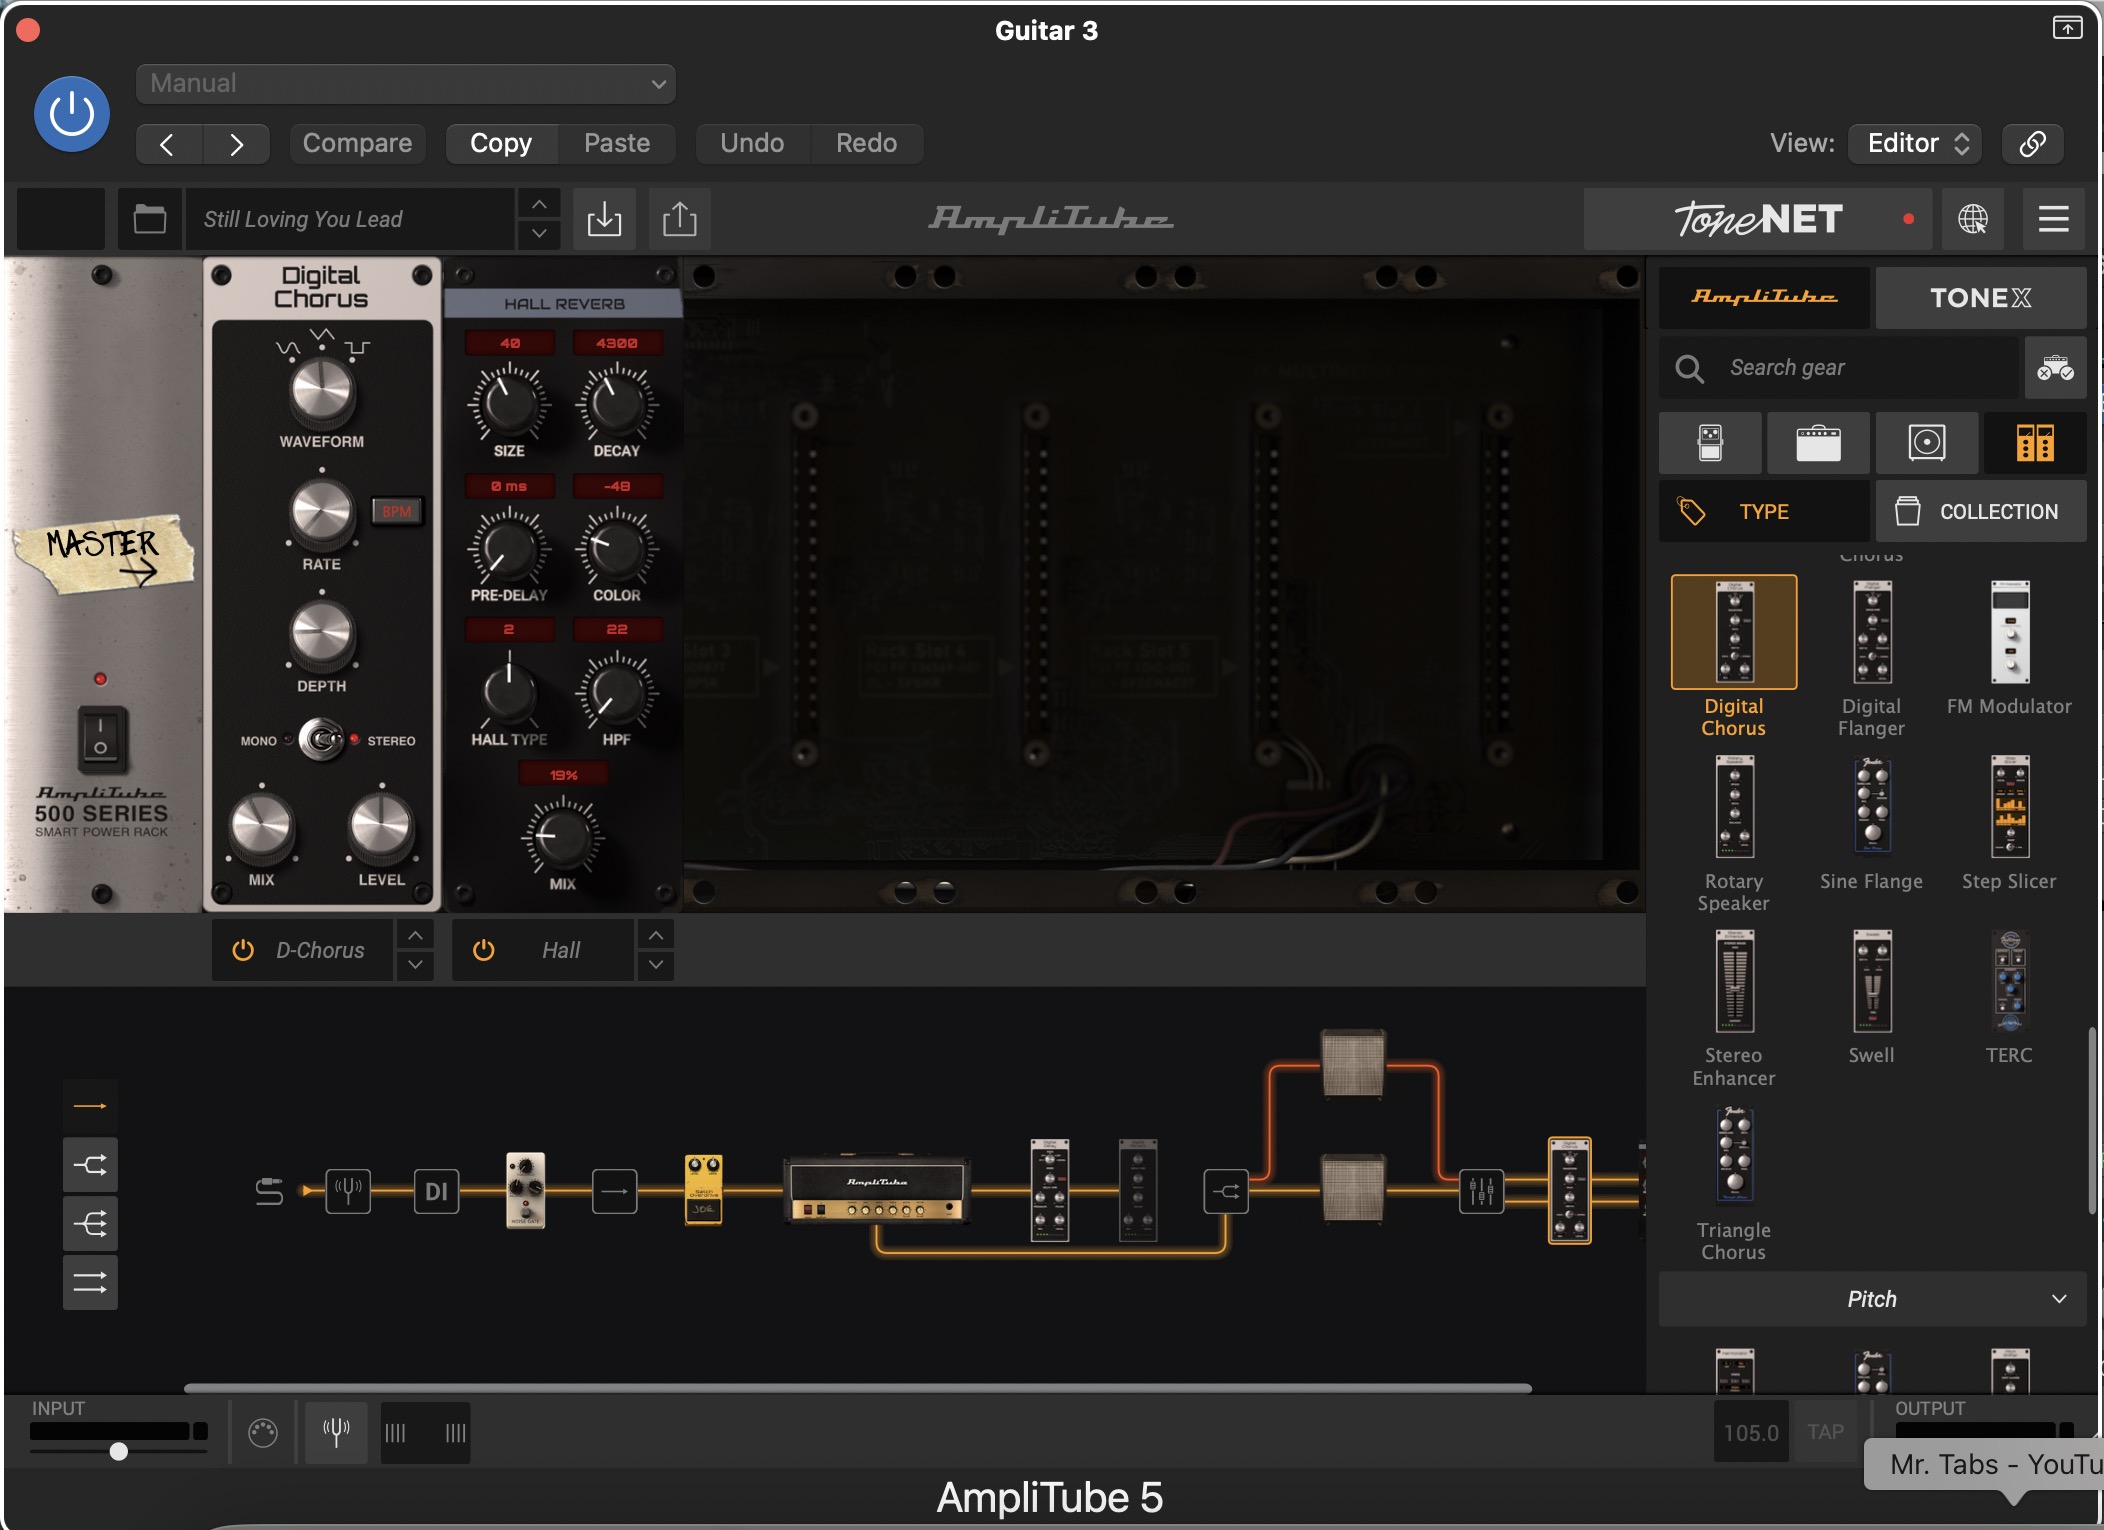Select the cabinet speaker gear category
This screenshot has height=1530, width=2104.
(x=1927, y=443)
